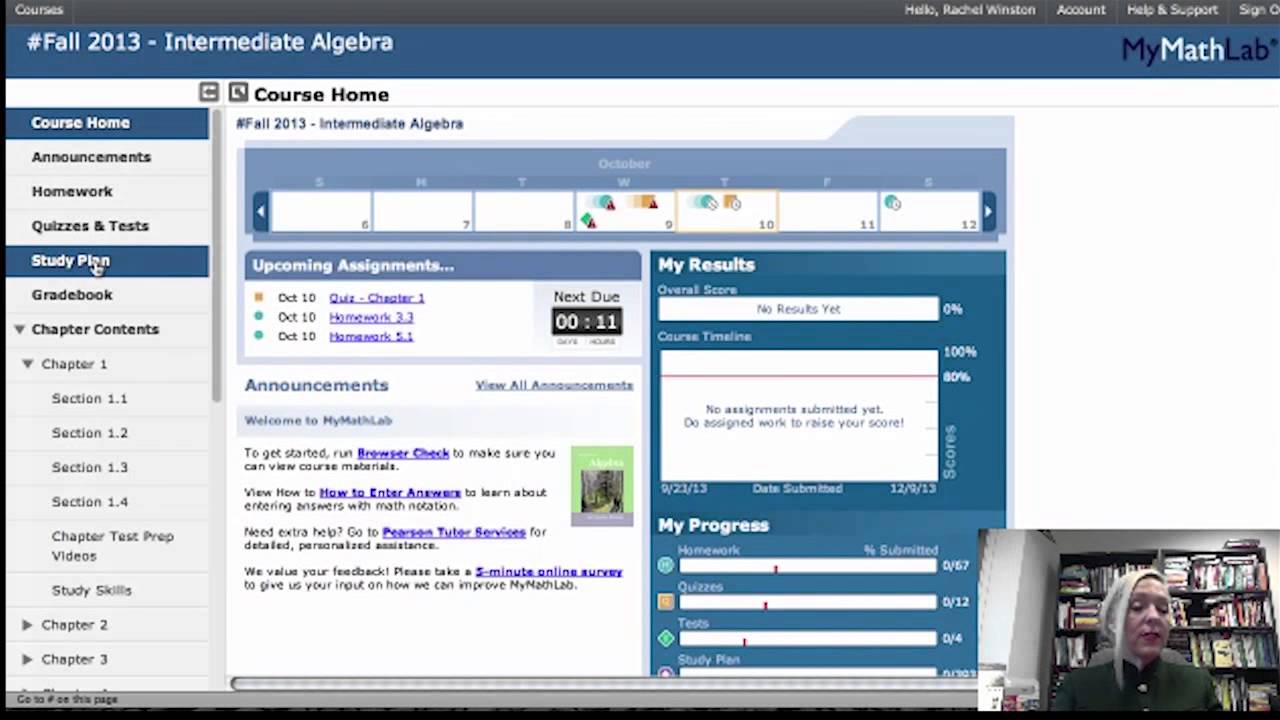Open Quiz - Chapter 1 link

[376, 298]
